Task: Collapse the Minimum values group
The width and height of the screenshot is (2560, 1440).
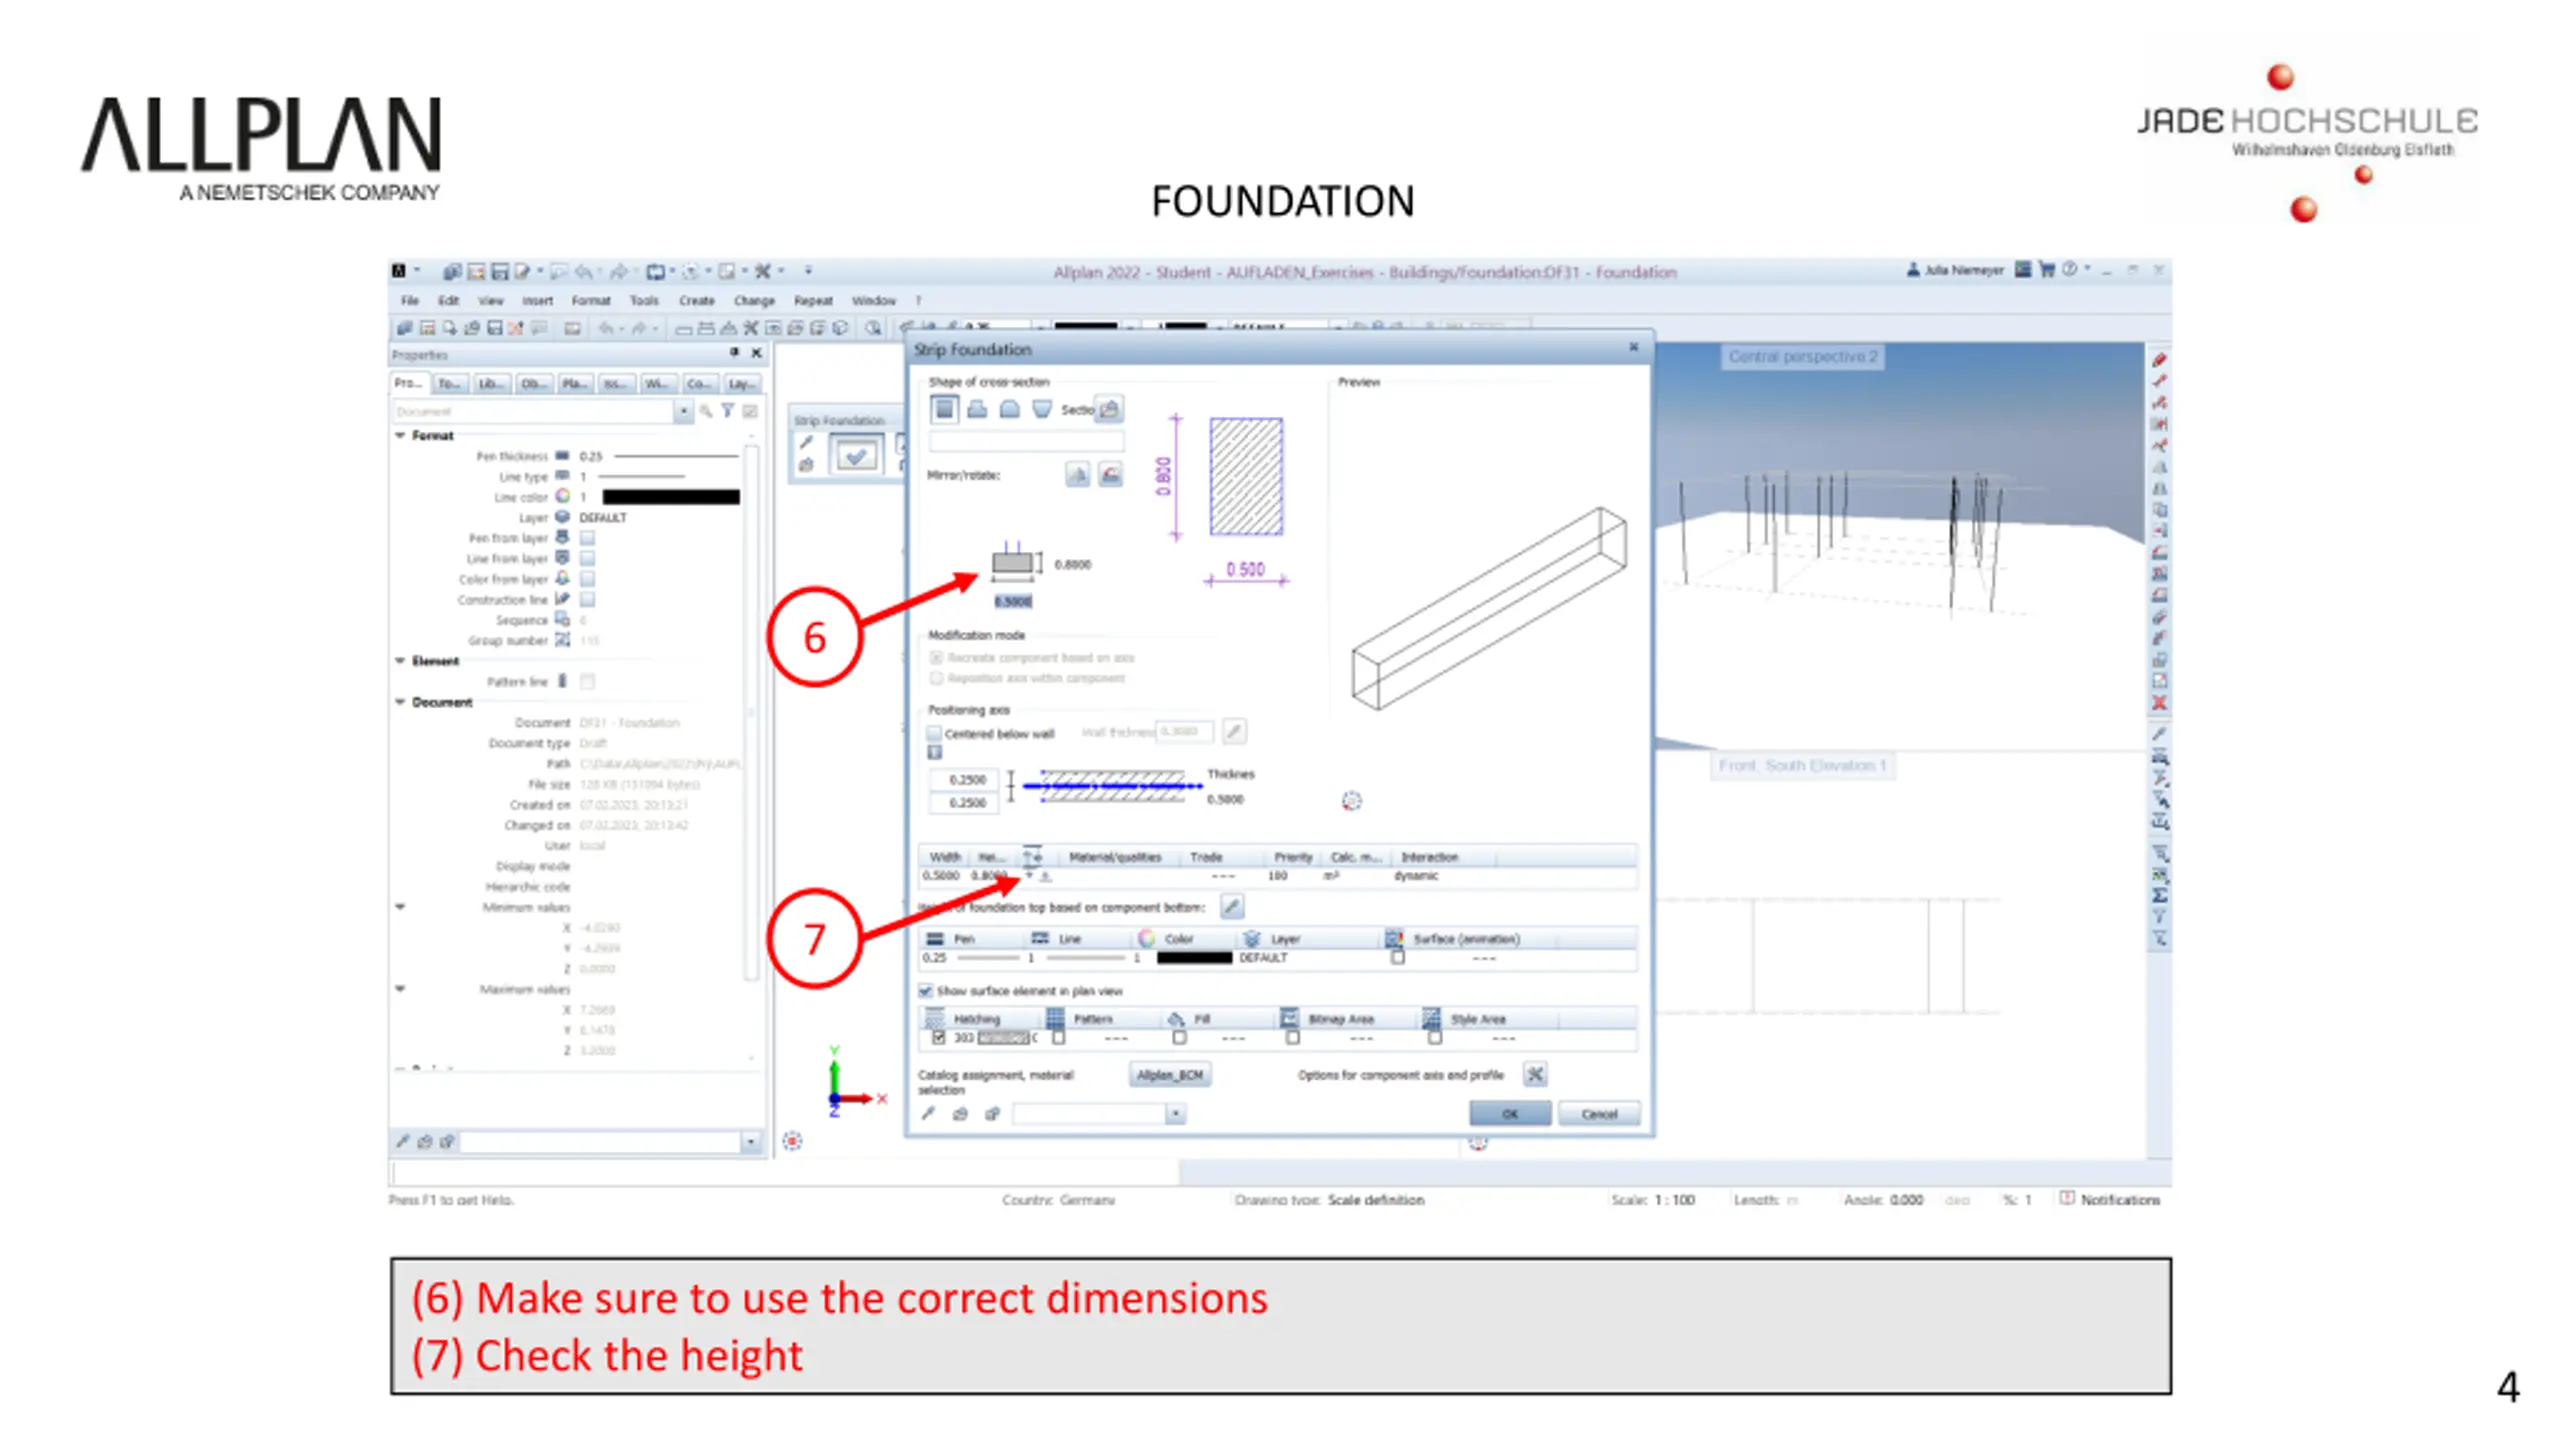Action: coord(400,907)
